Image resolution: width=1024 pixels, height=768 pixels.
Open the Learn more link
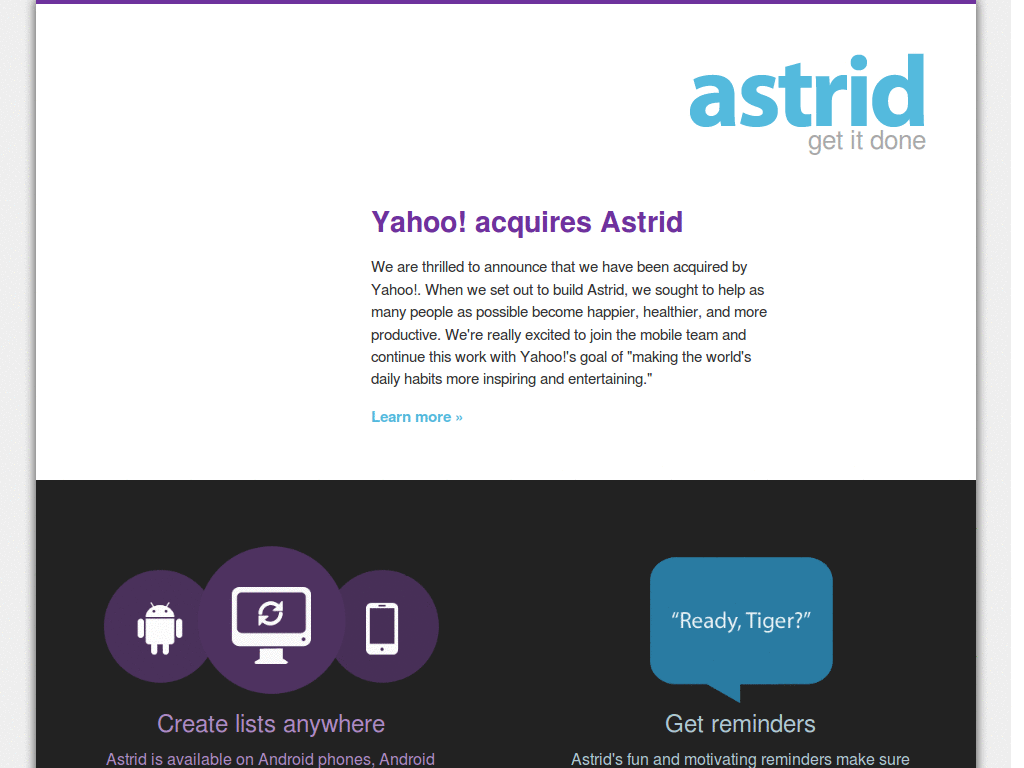coord(417,417)
